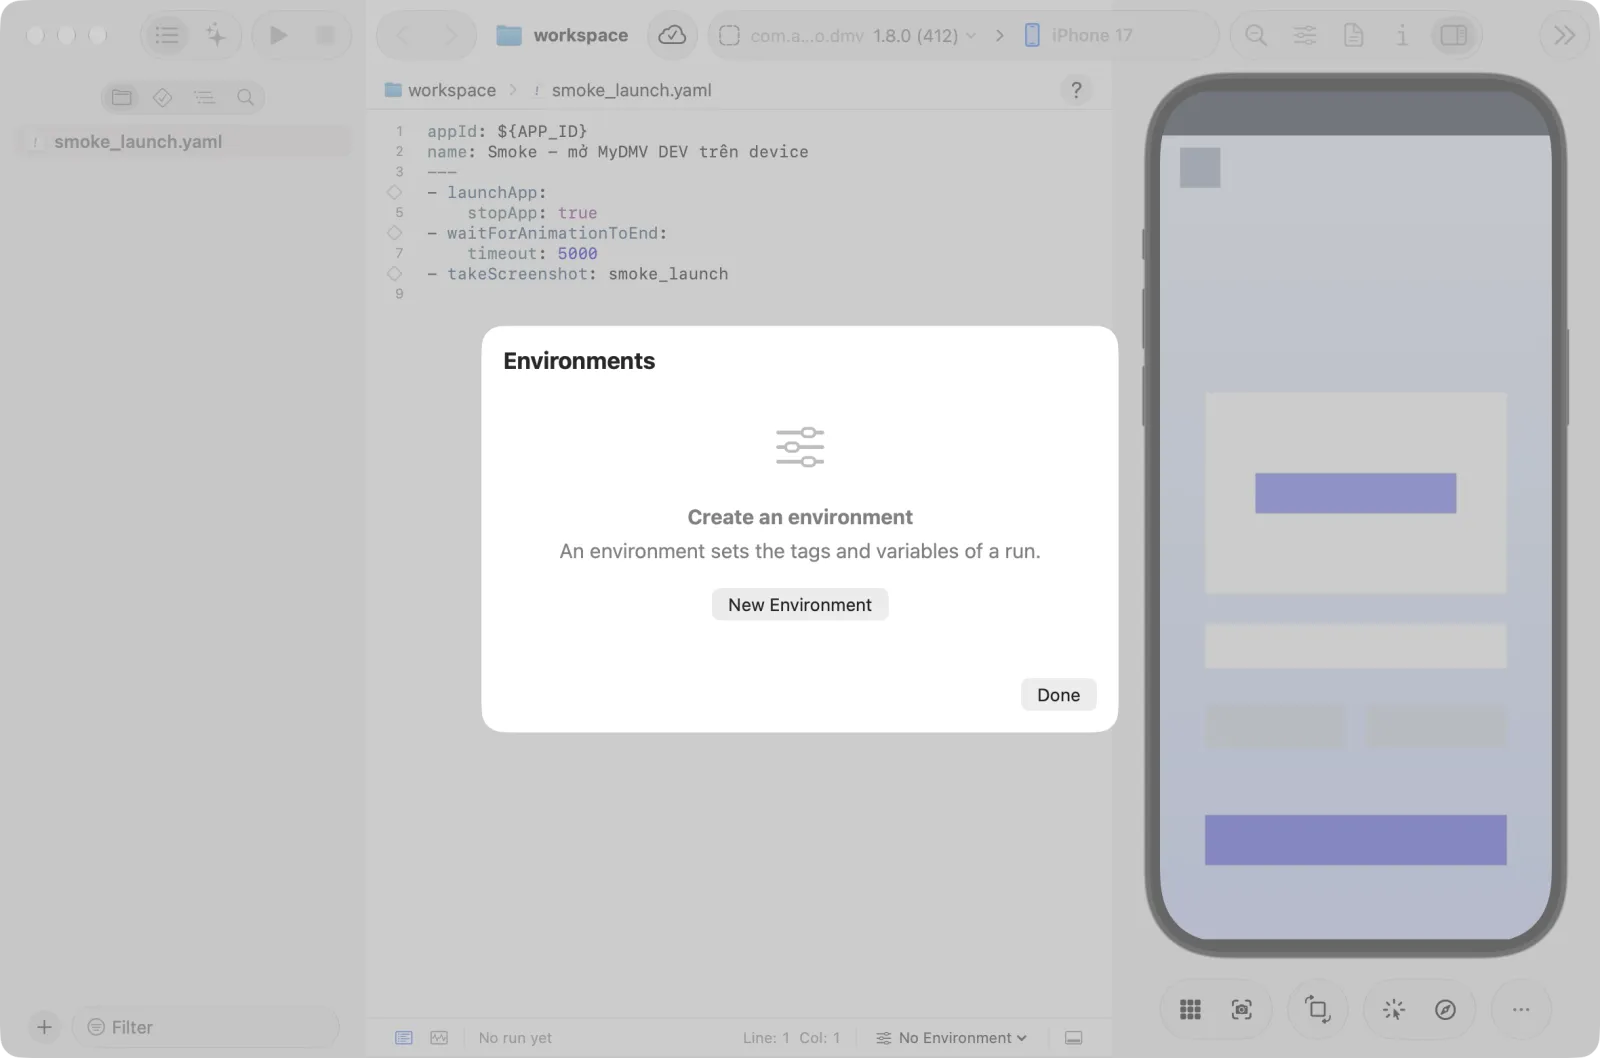
Task: Activate the tap inspector cursor icon
Action: click(x=1393, y=1010)
